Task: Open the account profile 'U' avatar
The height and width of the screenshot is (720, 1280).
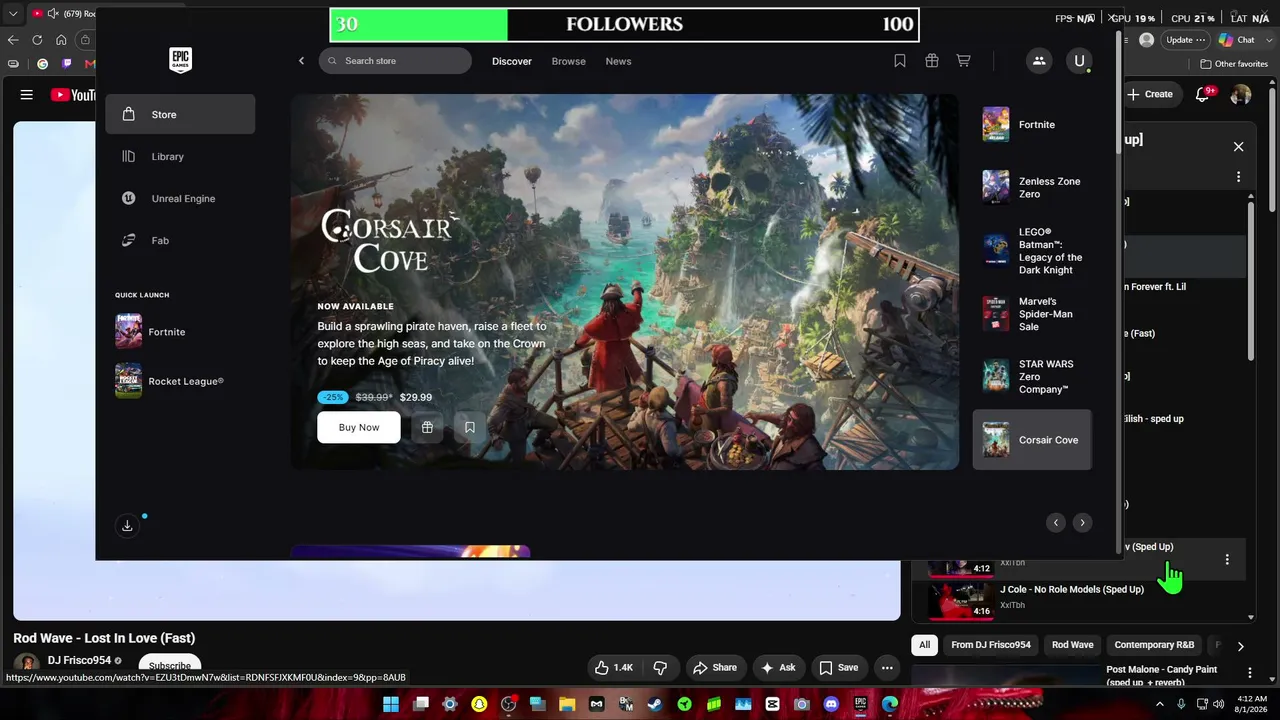Action: (1079, 61)
